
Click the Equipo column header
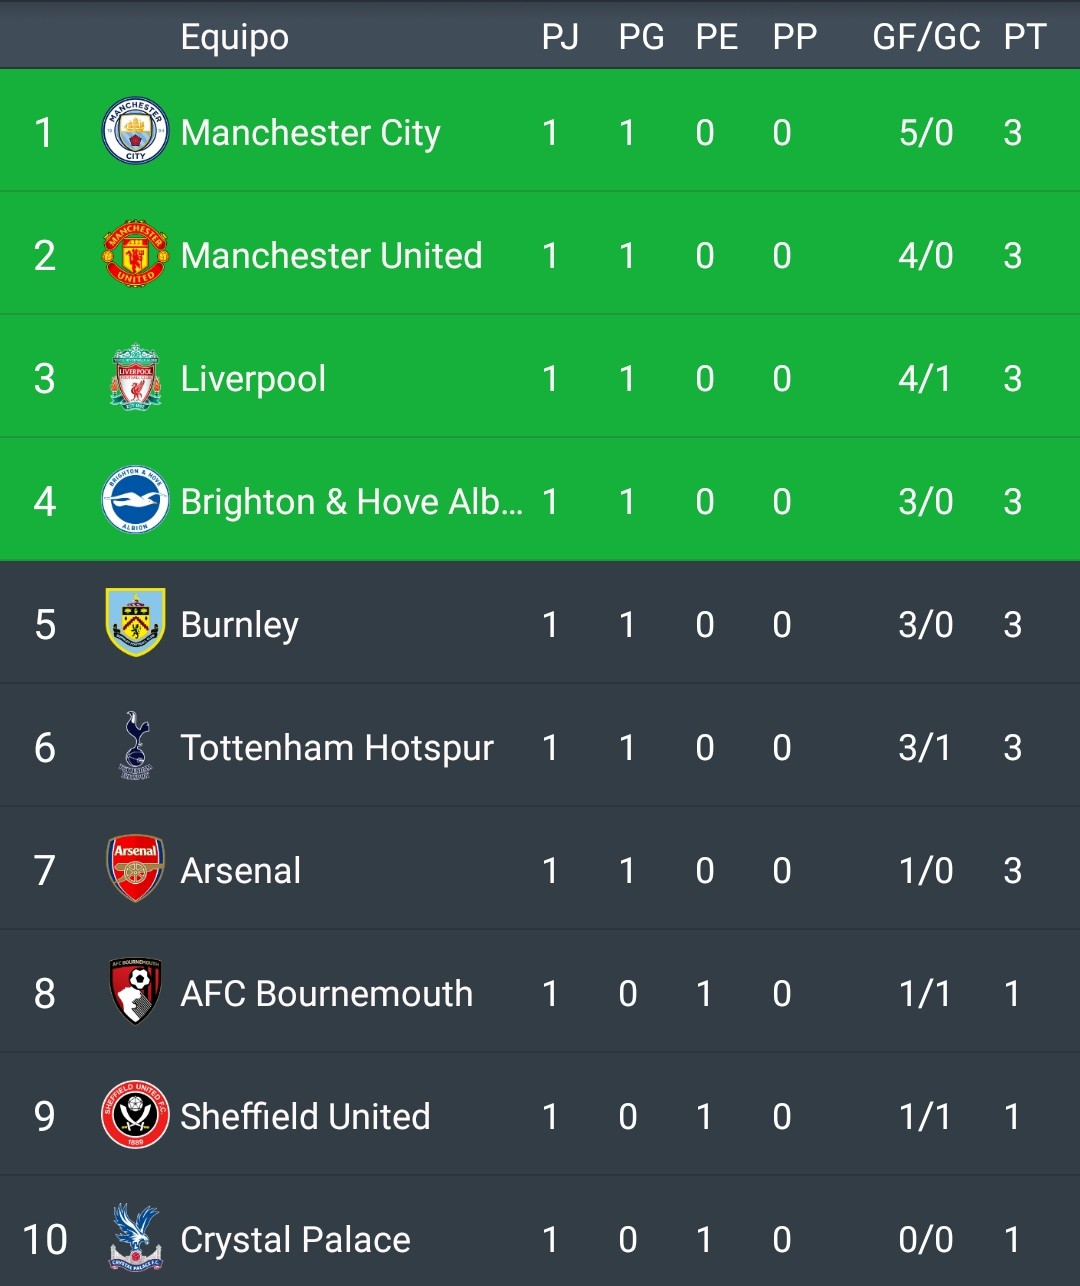234,38
